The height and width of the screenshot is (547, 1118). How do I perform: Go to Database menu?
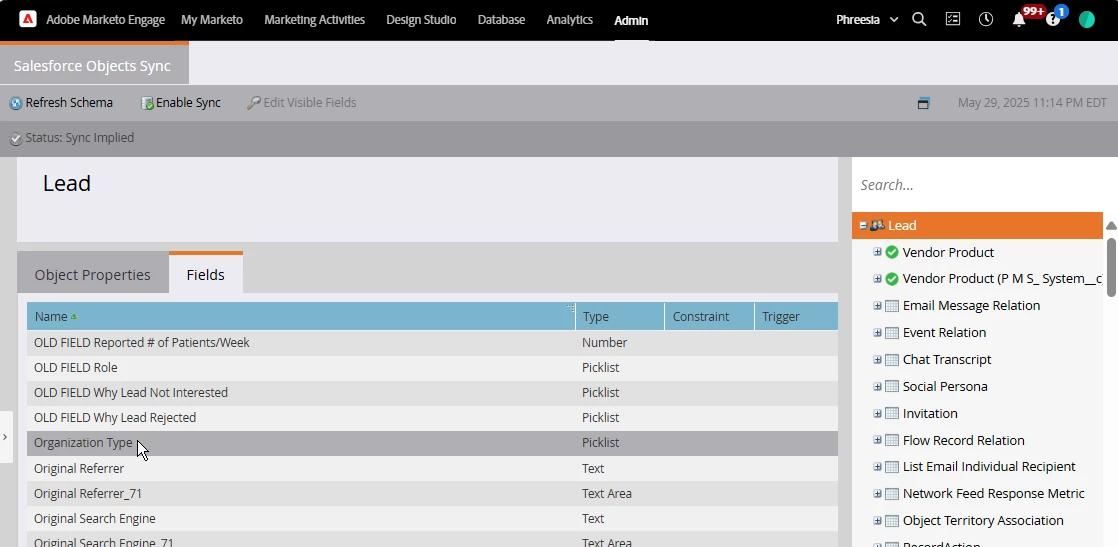[501, 20]
